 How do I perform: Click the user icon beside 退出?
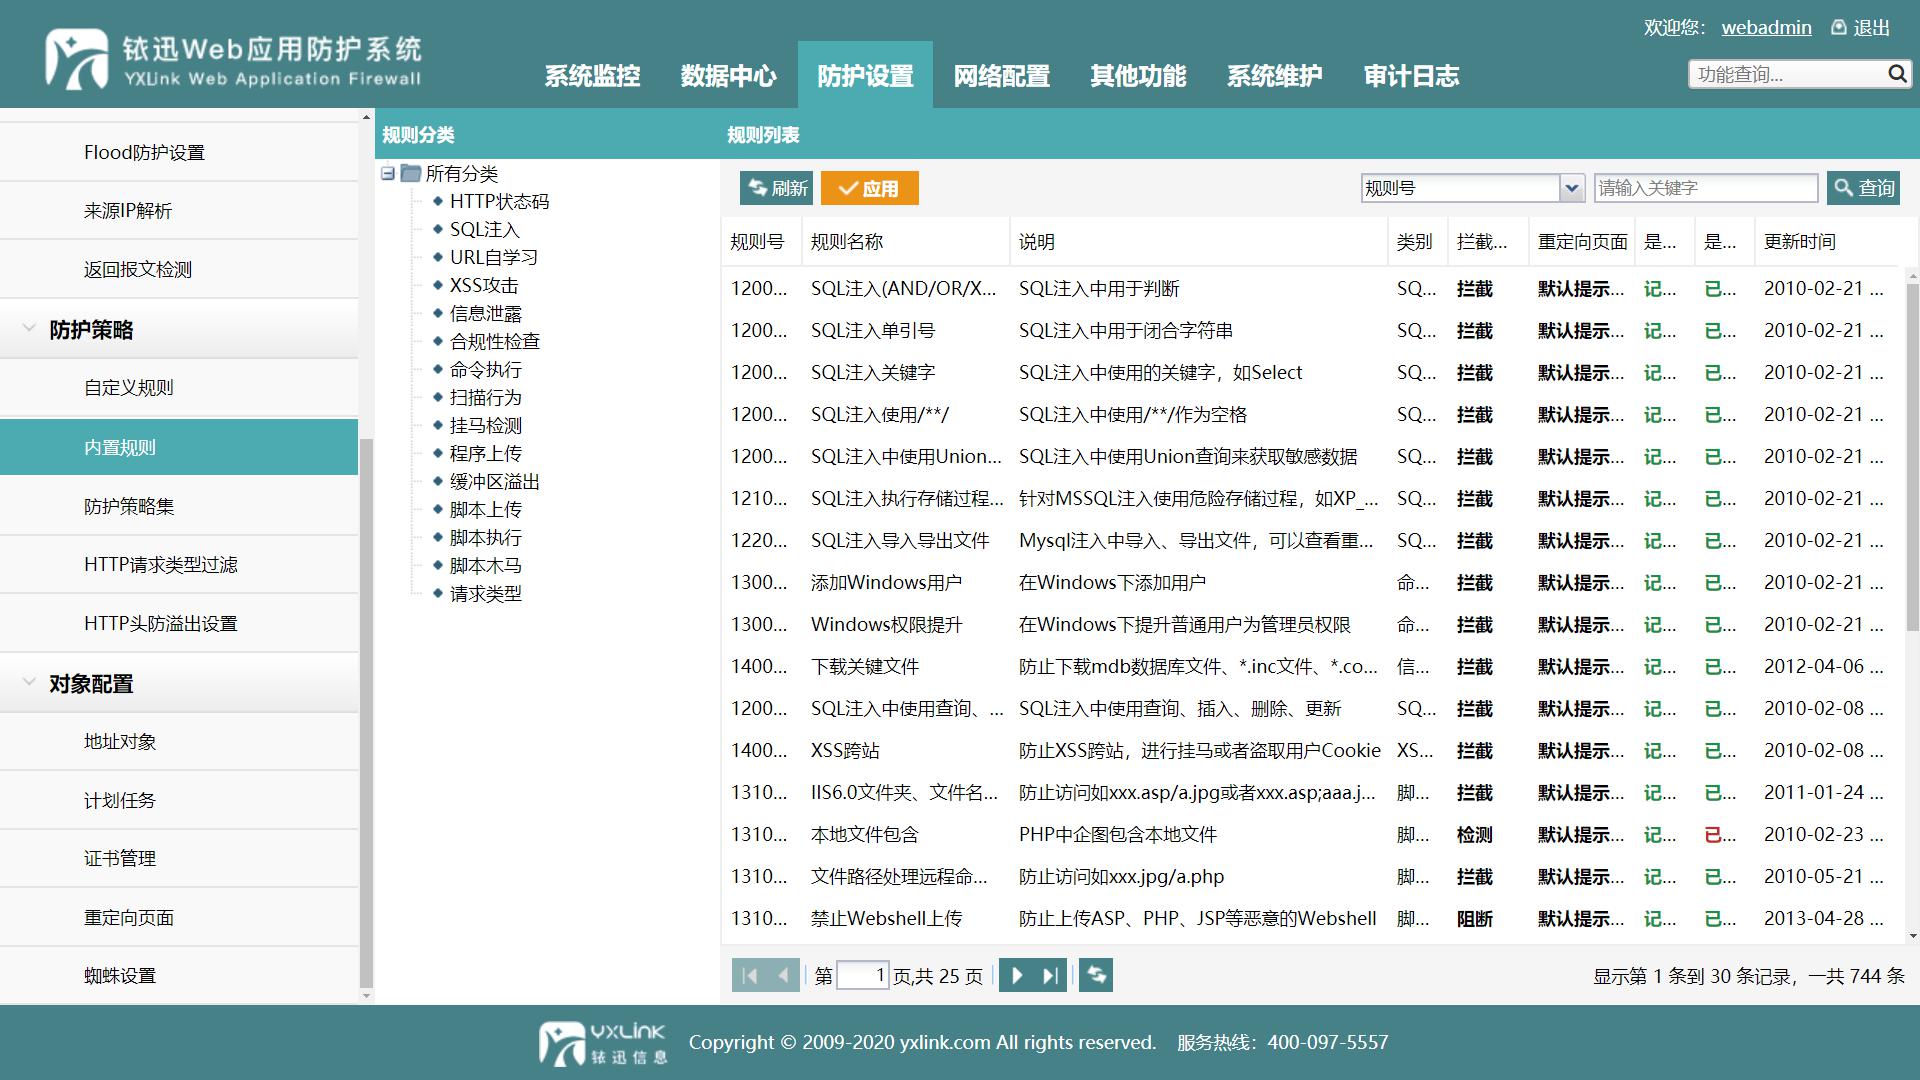click(x=1838, y=27)
